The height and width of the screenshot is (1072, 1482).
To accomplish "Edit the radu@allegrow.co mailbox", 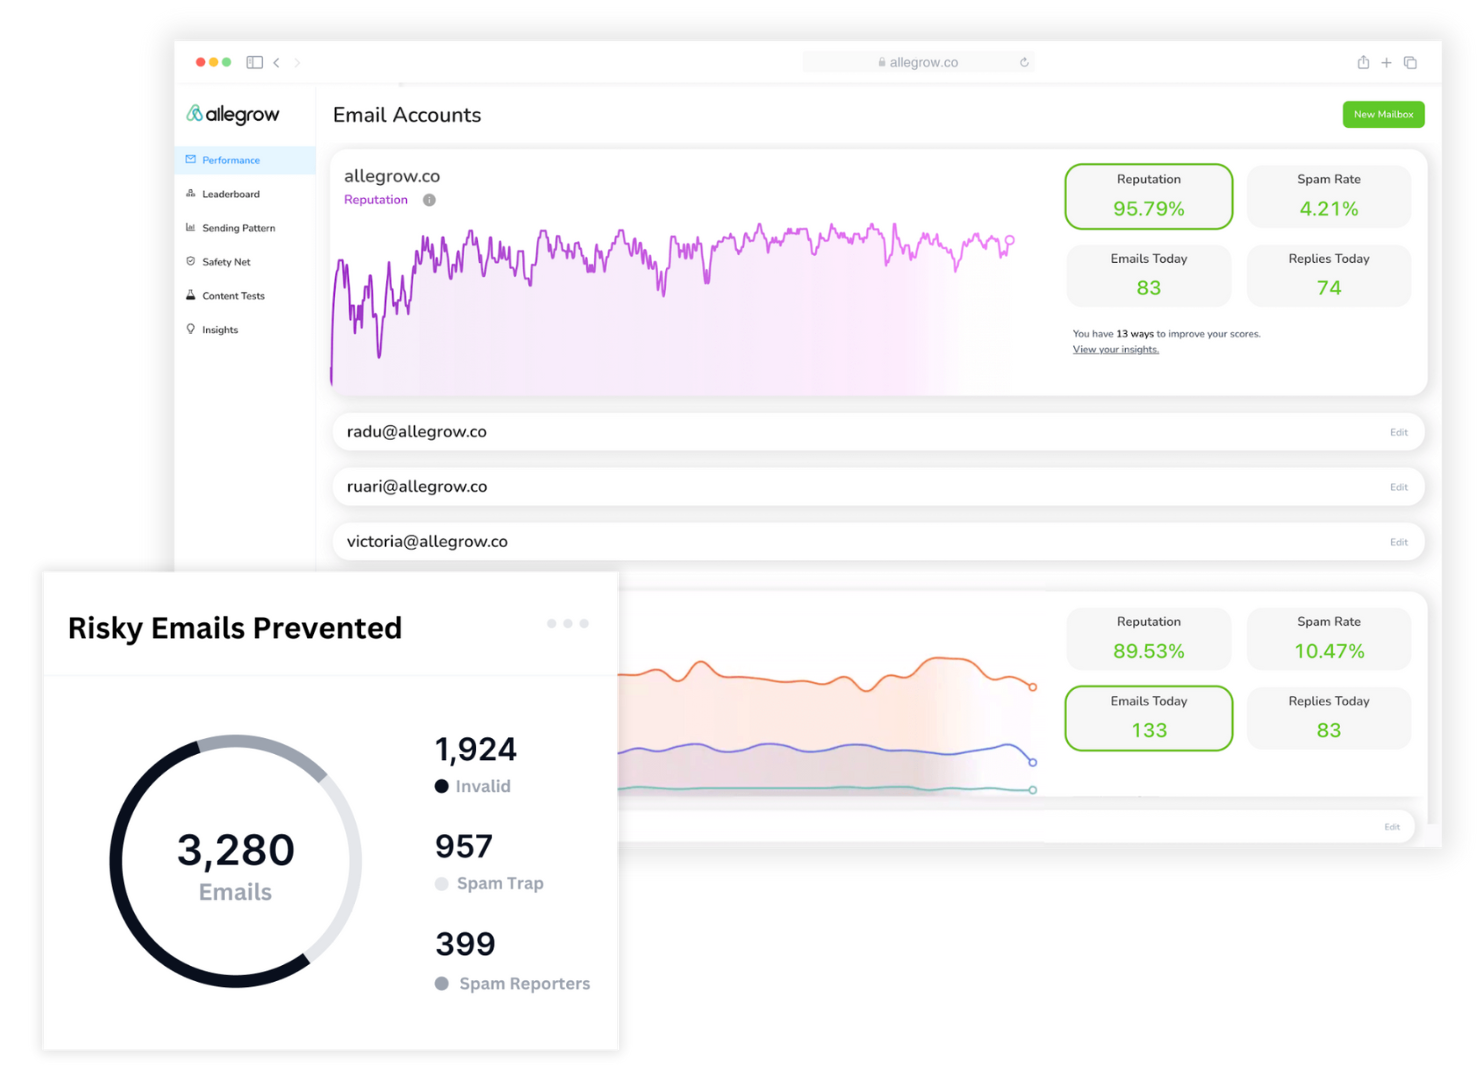I will click(1398, 433).
